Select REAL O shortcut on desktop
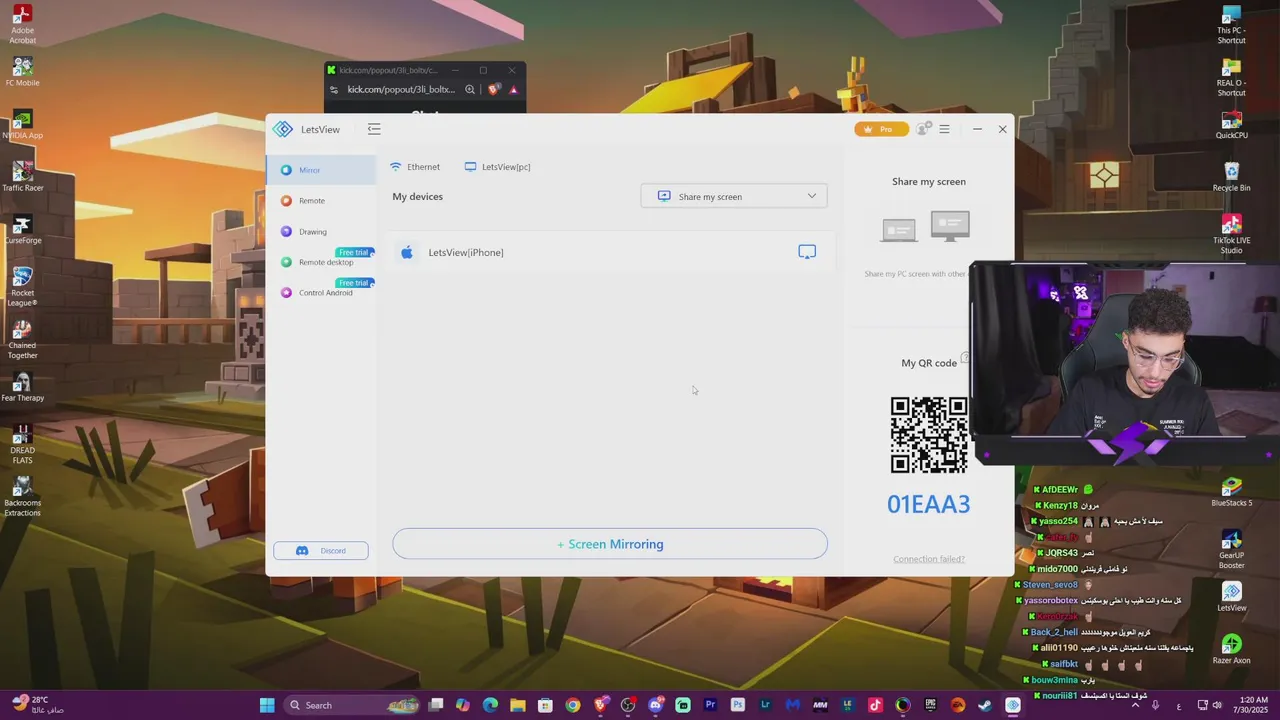Image resolution: width=1280 pixels, height=720 pixels. coord(1231,77)
